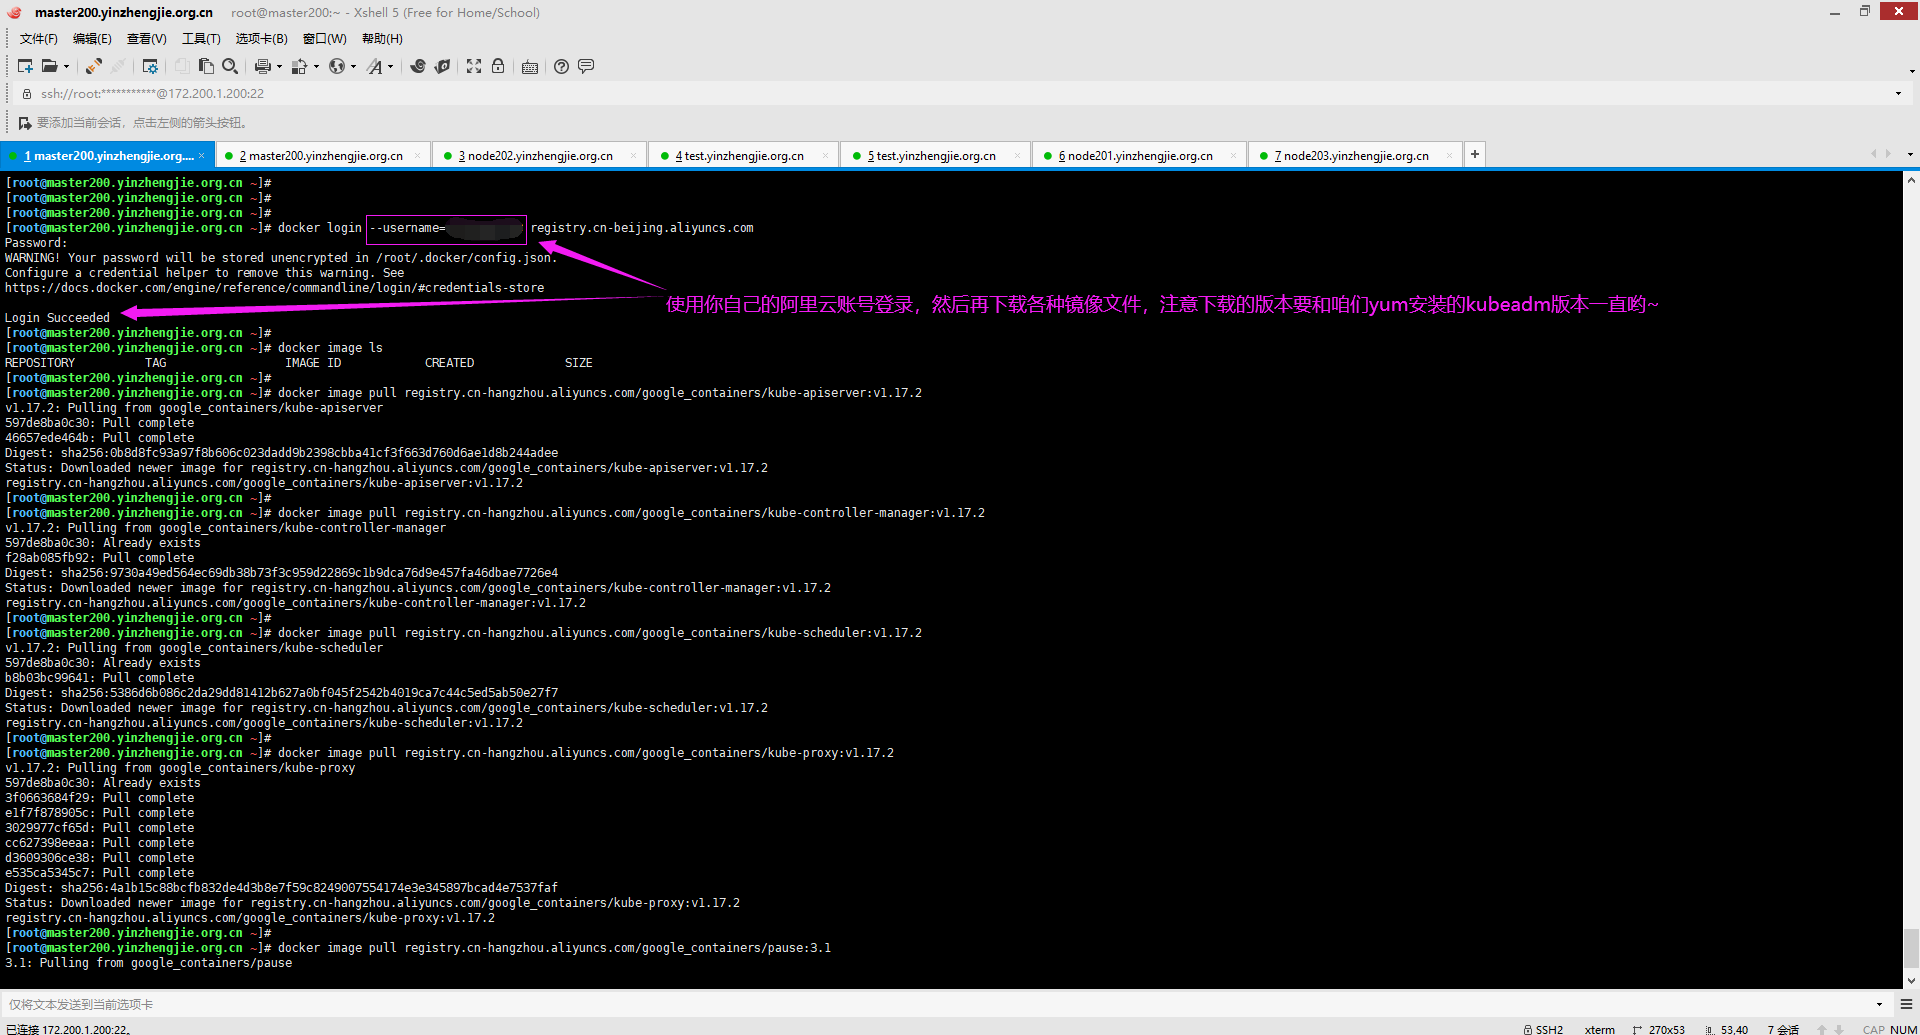Launch Xftp with swirl icon
The image size is (1920, 1035).
(418, 66)
